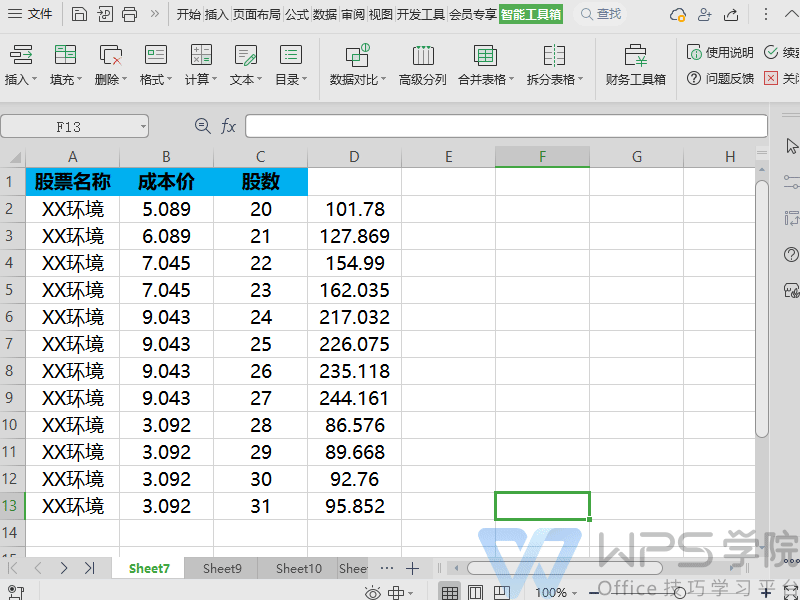Click the eye protection mode icon

coord(373,592)
